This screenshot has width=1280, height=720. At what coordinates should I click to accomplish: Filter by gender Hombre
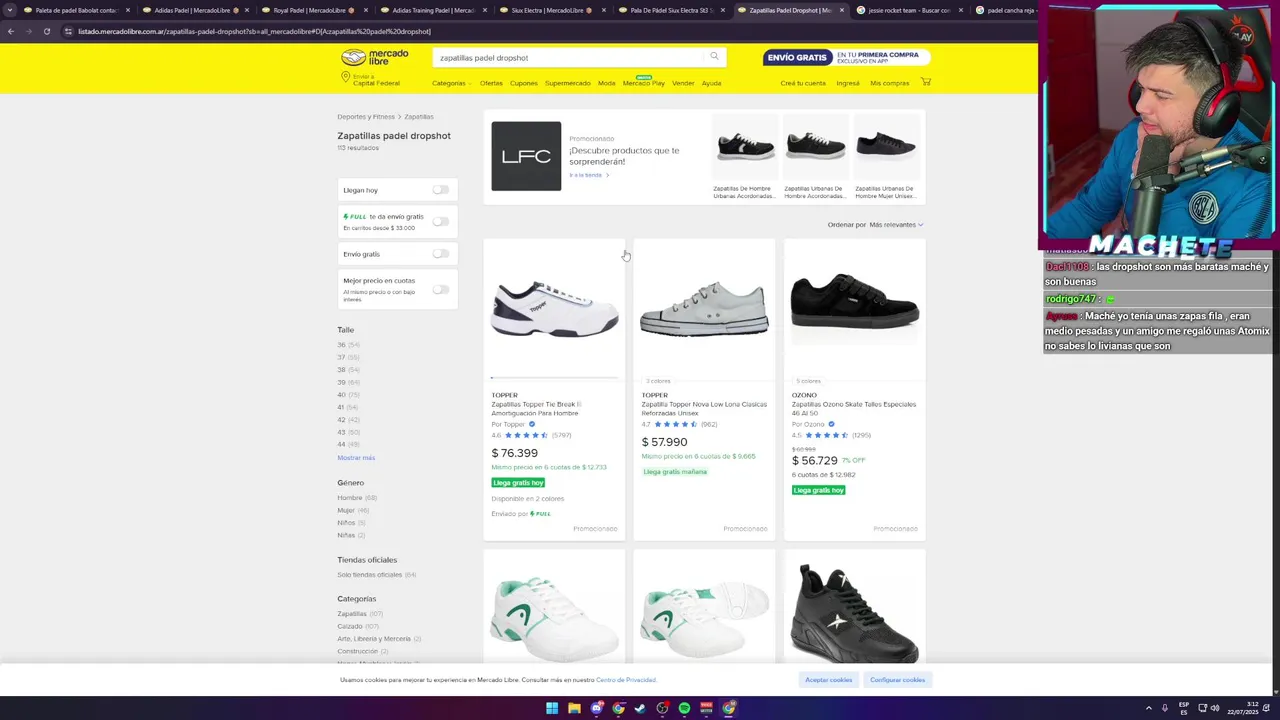pos(357,498)
